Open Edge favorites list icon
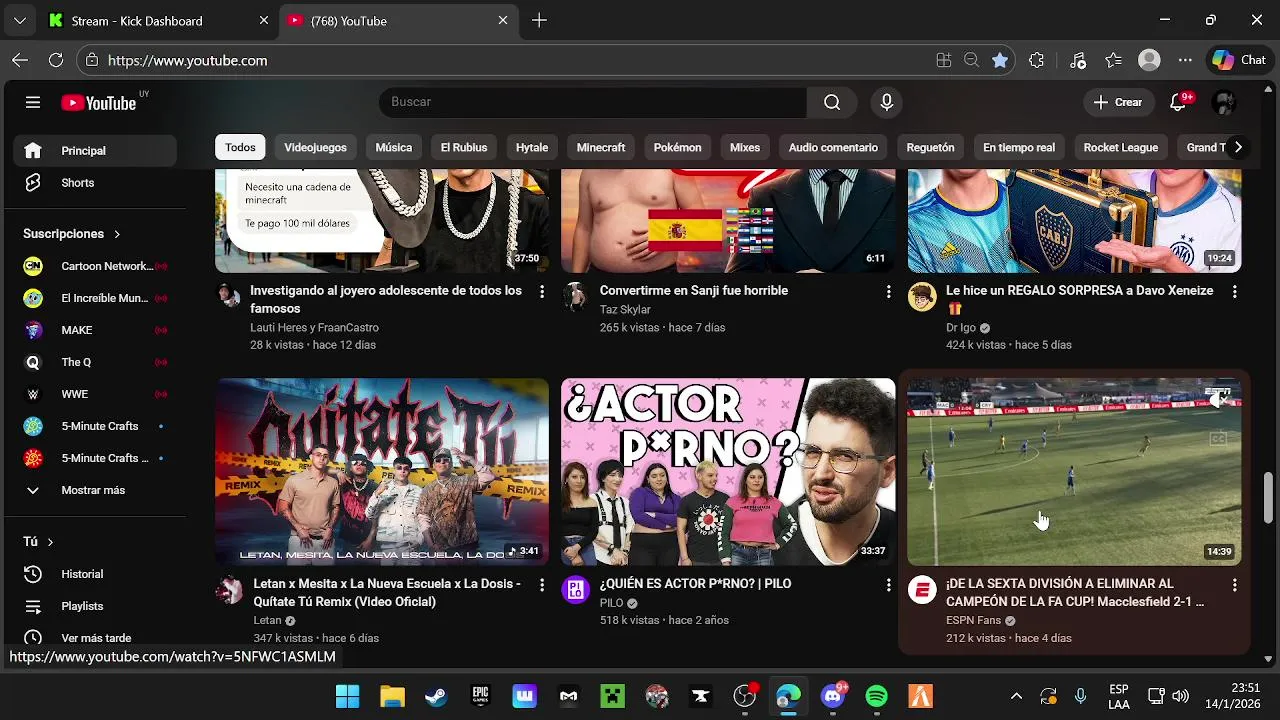The height and width of the screenshot is (720, 1280). pos(1114,60)
